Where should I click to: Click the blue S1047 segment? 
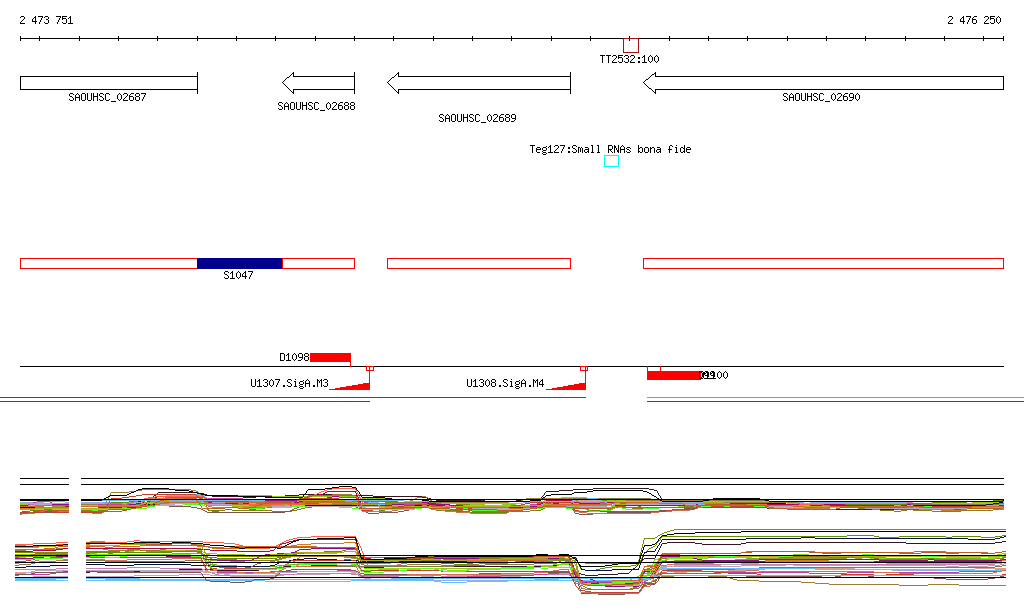[x=239, y=263]
